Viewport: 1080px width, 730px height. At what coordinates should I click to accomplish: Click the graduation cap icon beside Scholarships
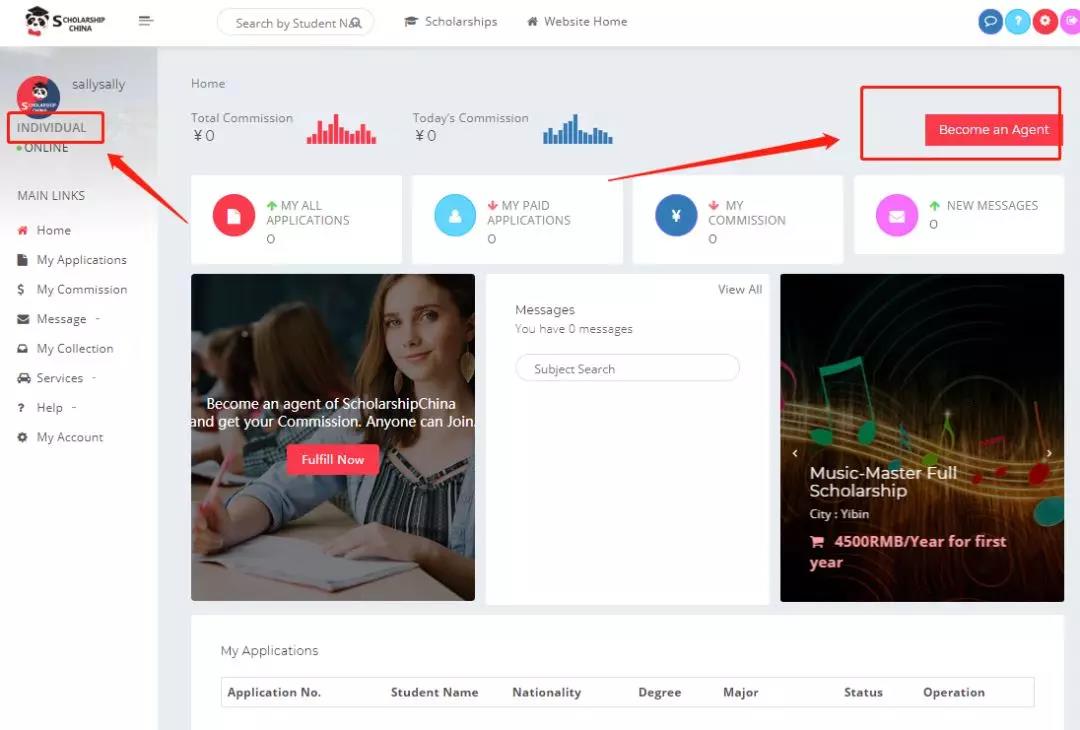click(x=411, y=22)
